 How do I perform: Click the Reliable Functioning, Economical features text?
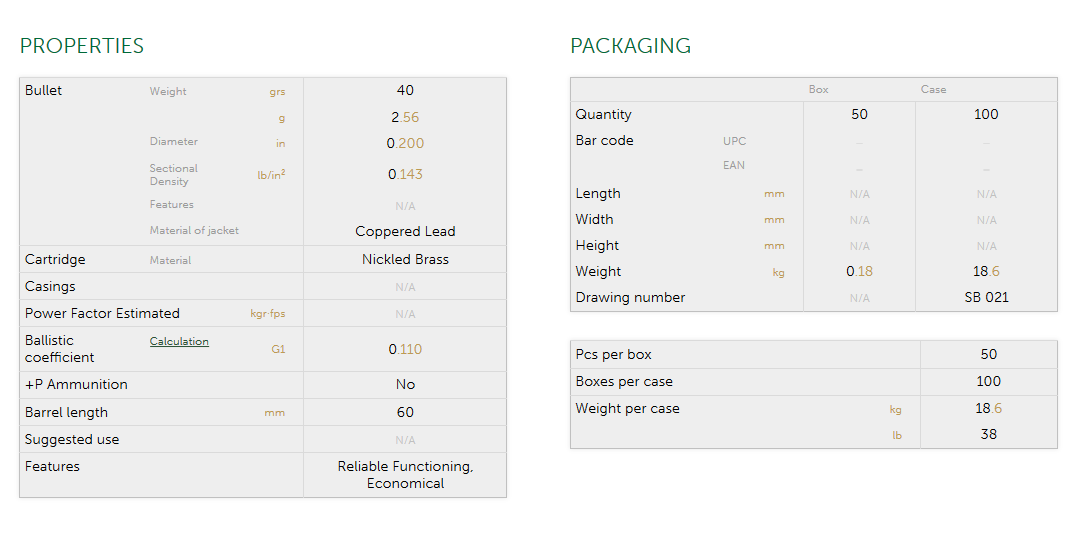coord(405,475)
